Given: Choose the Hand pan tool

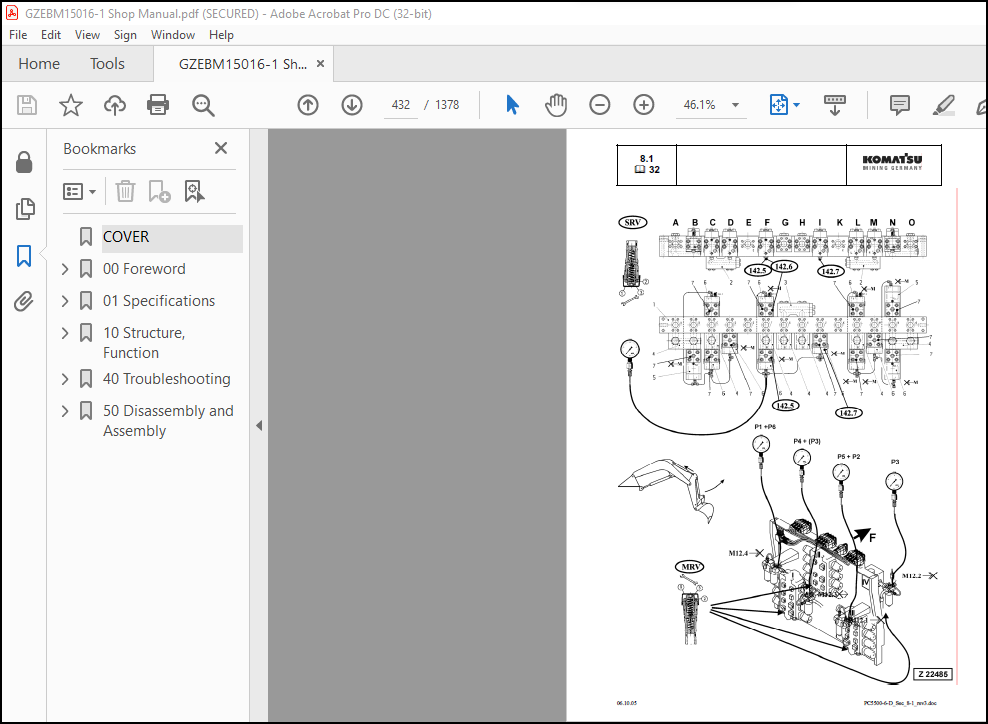Looking at the screenshot, I should 556,105.
